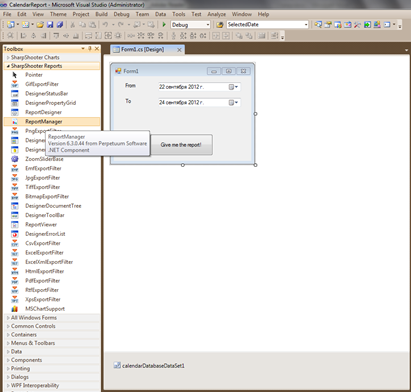Select the HtmlExportFilter toolbox item
Screen dimensions: 411x392
click(52, 271)
